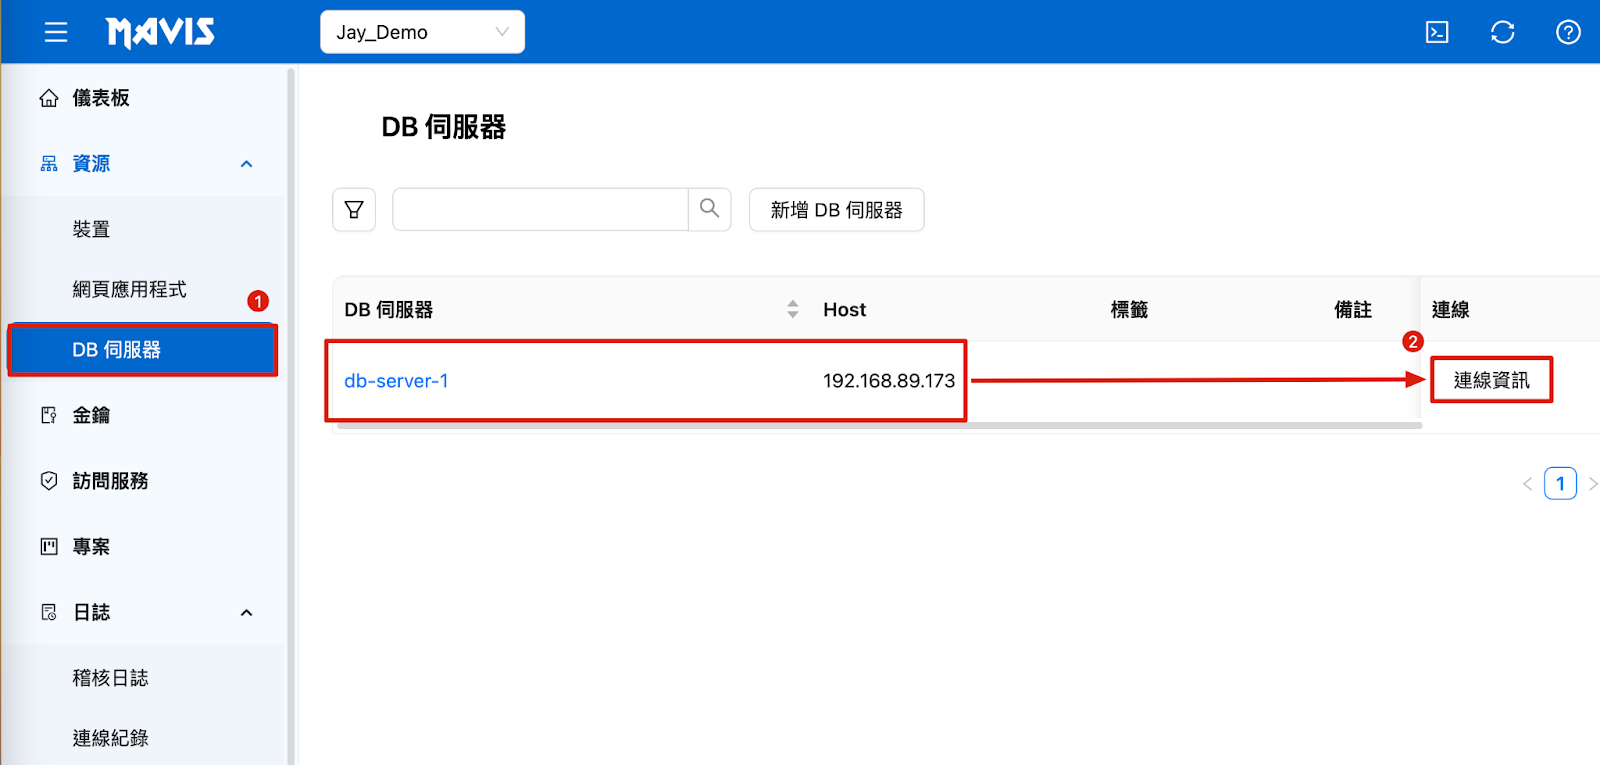Click the search input field
Screen dimensions: 1600x765
tap(540, 210)
